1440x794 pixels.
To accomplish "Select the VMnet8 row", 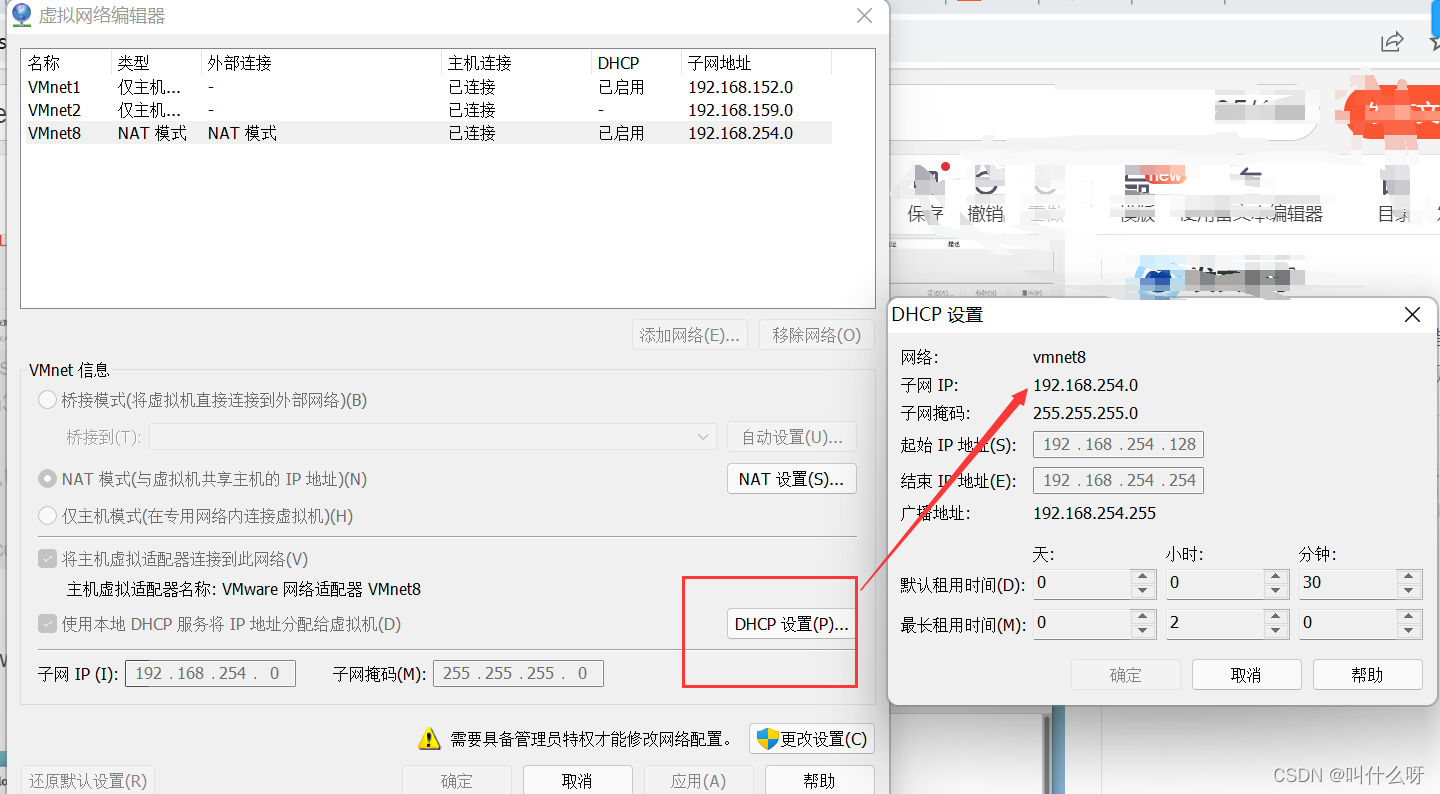I will coord(427,133).
